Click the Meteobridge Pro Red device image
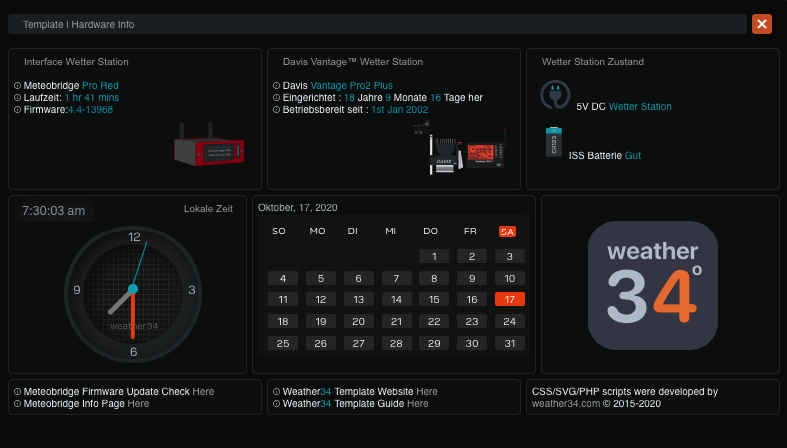 pos(209,145)
